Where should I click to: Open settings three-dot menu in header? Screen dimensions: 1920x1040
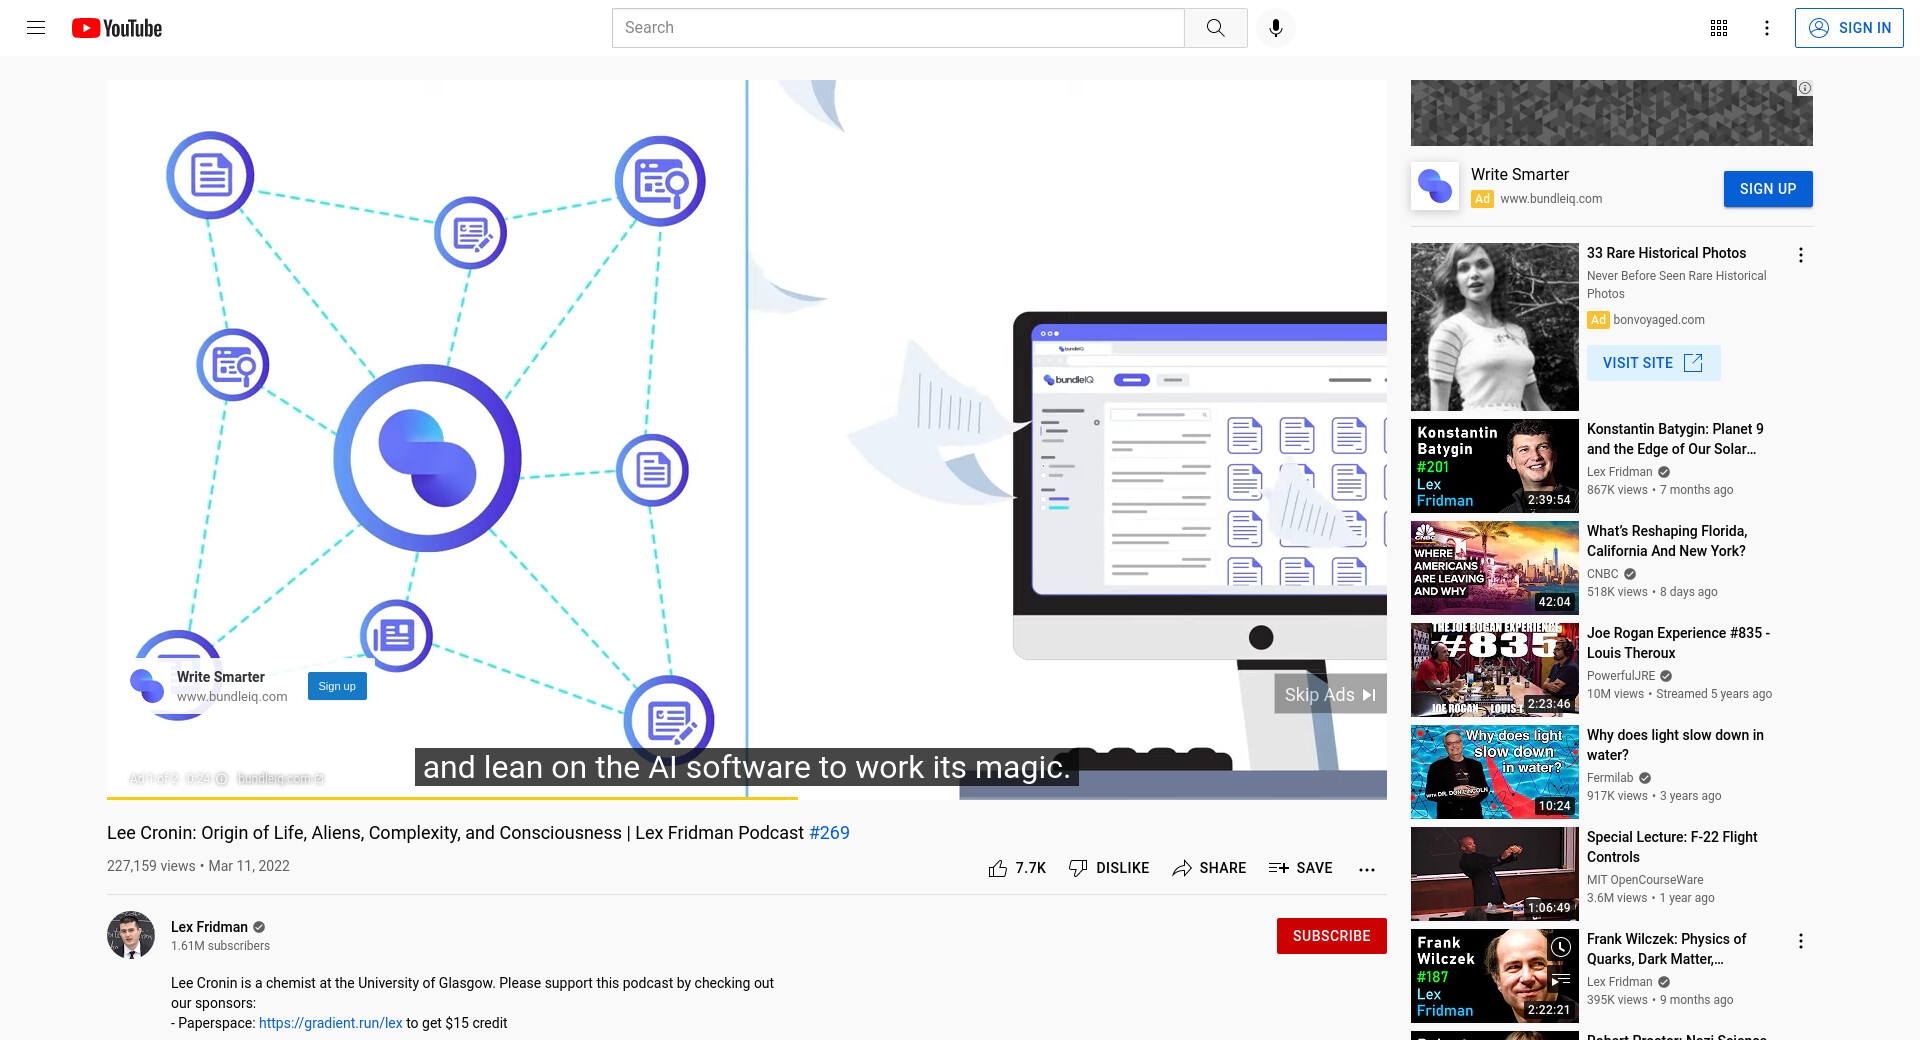(x=1767, y=28)
